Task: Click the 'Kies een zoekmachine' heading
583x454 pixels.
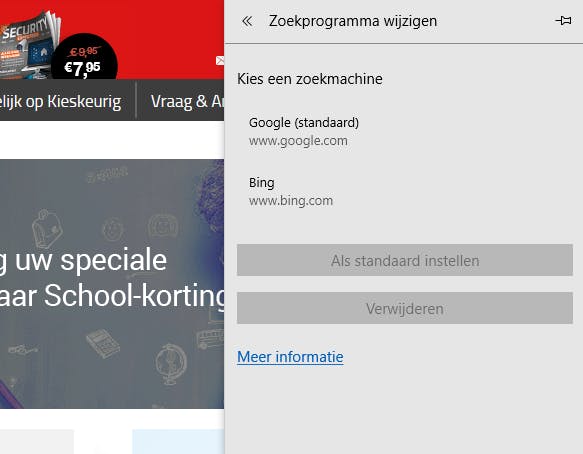Action: tap(310, 79)
